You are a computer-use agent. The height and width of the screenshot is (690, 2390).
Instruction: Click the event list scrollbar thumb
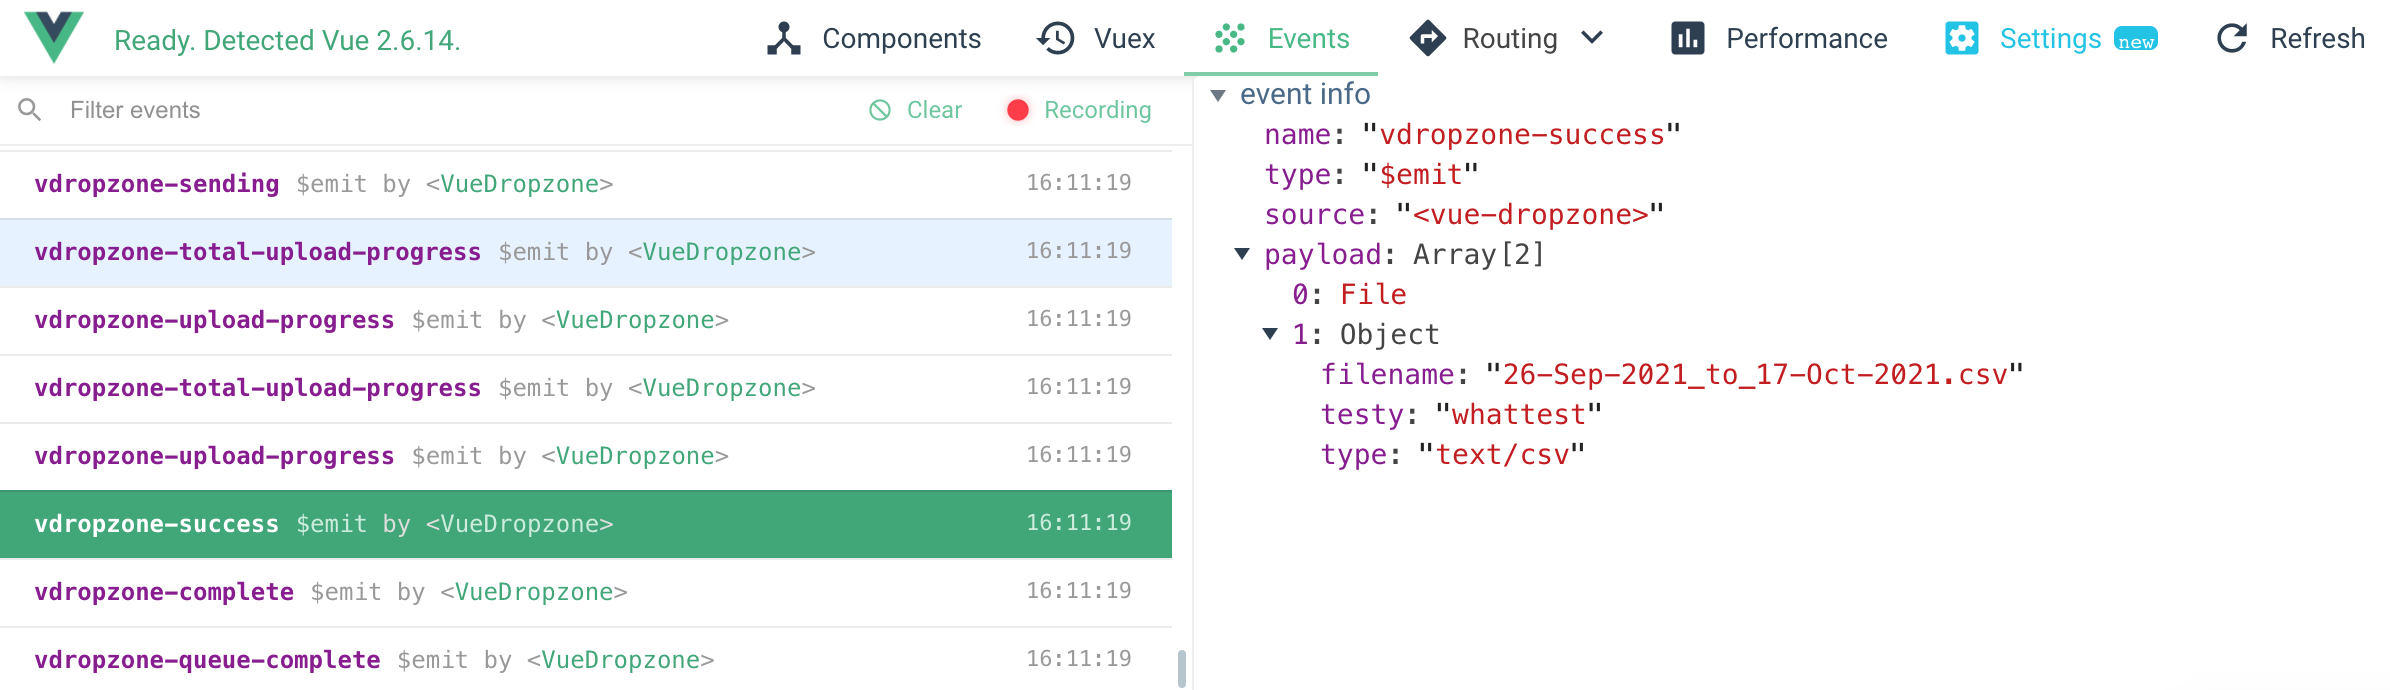[x=1182, y=669]
